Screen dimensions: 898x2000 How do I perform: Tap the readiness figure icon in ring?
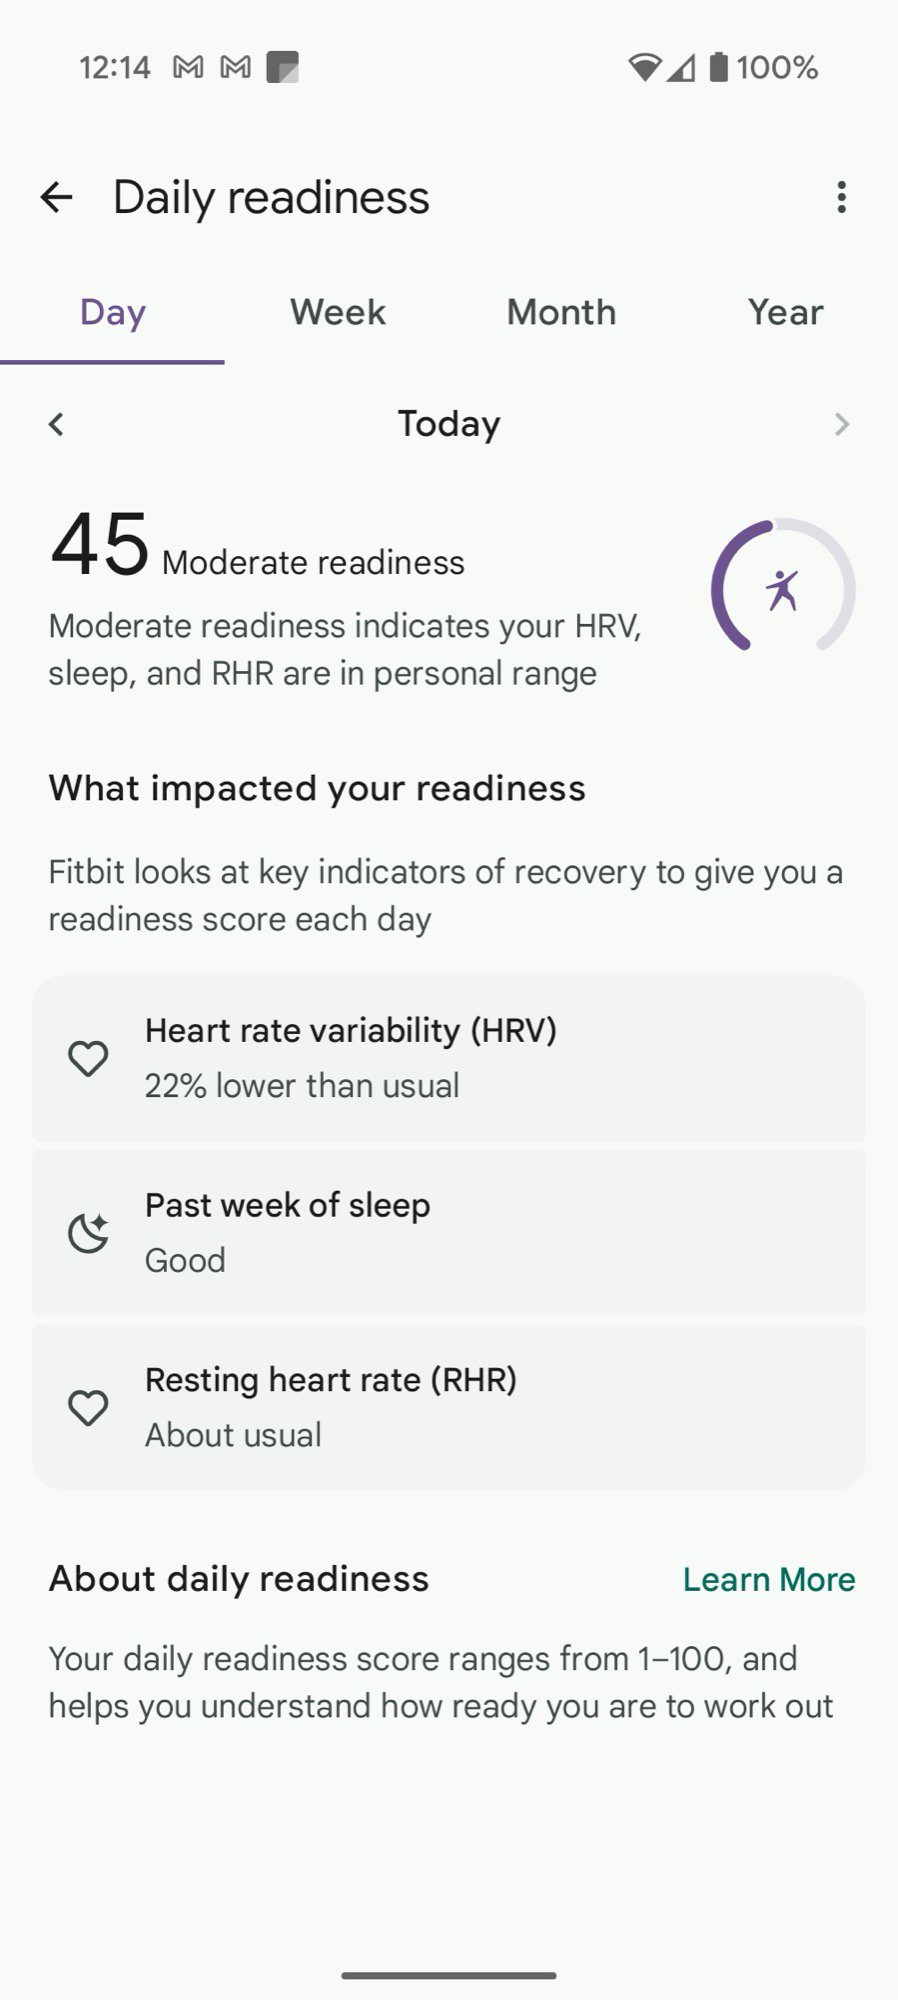pyautogui.click(x=782, y=589)
